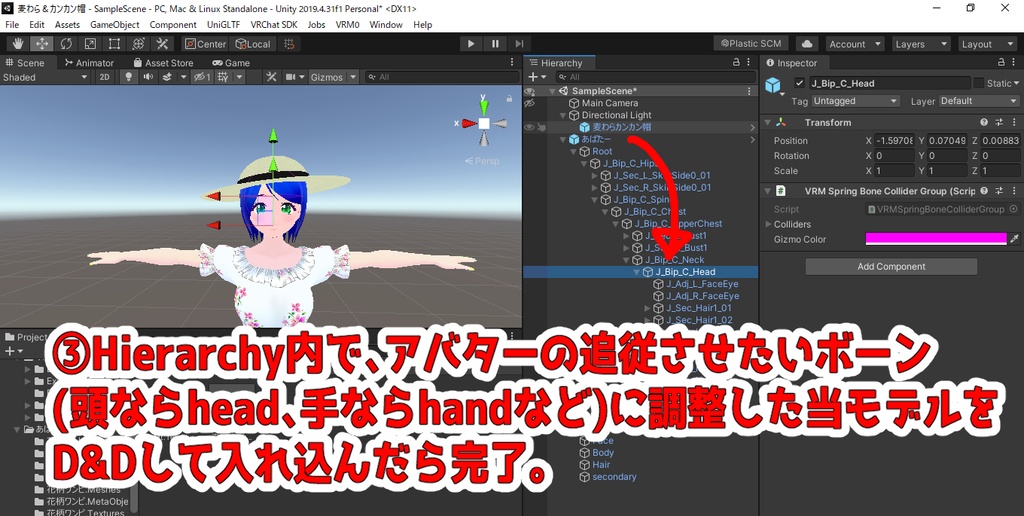This screenshot has width=1024, height=516.
Task: Open the UniGLTF menu
Action: 223,25
